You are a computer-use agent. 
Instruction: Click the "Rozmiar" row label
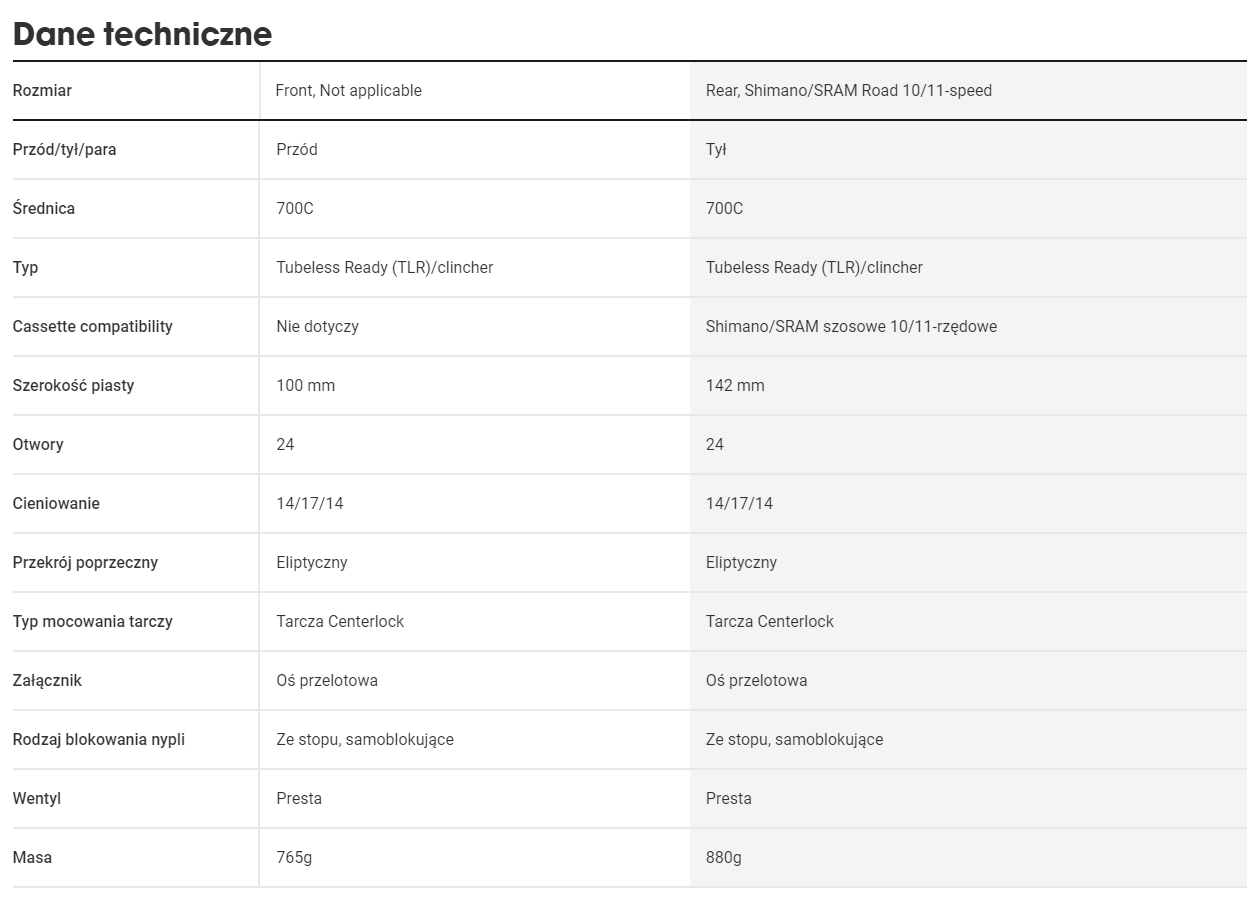42,91
